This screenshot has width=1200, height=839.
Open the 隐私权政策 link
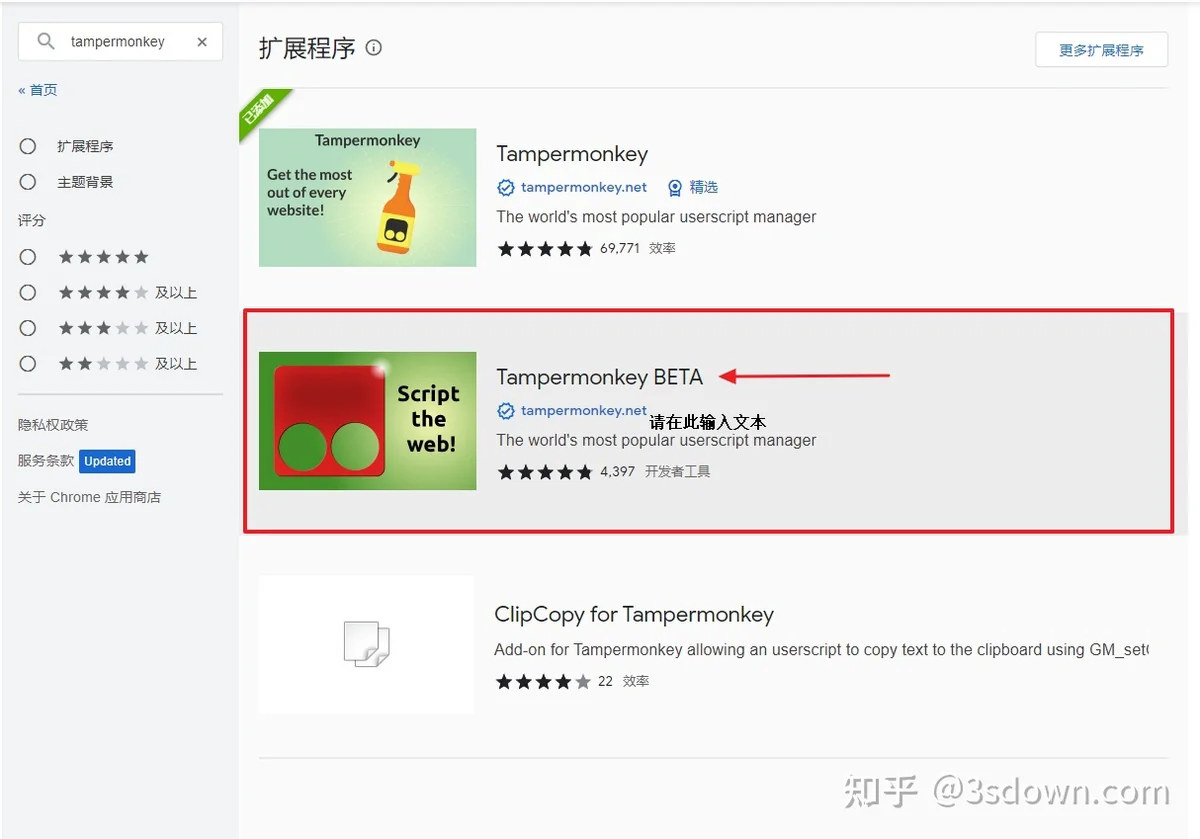pos(53,425)
